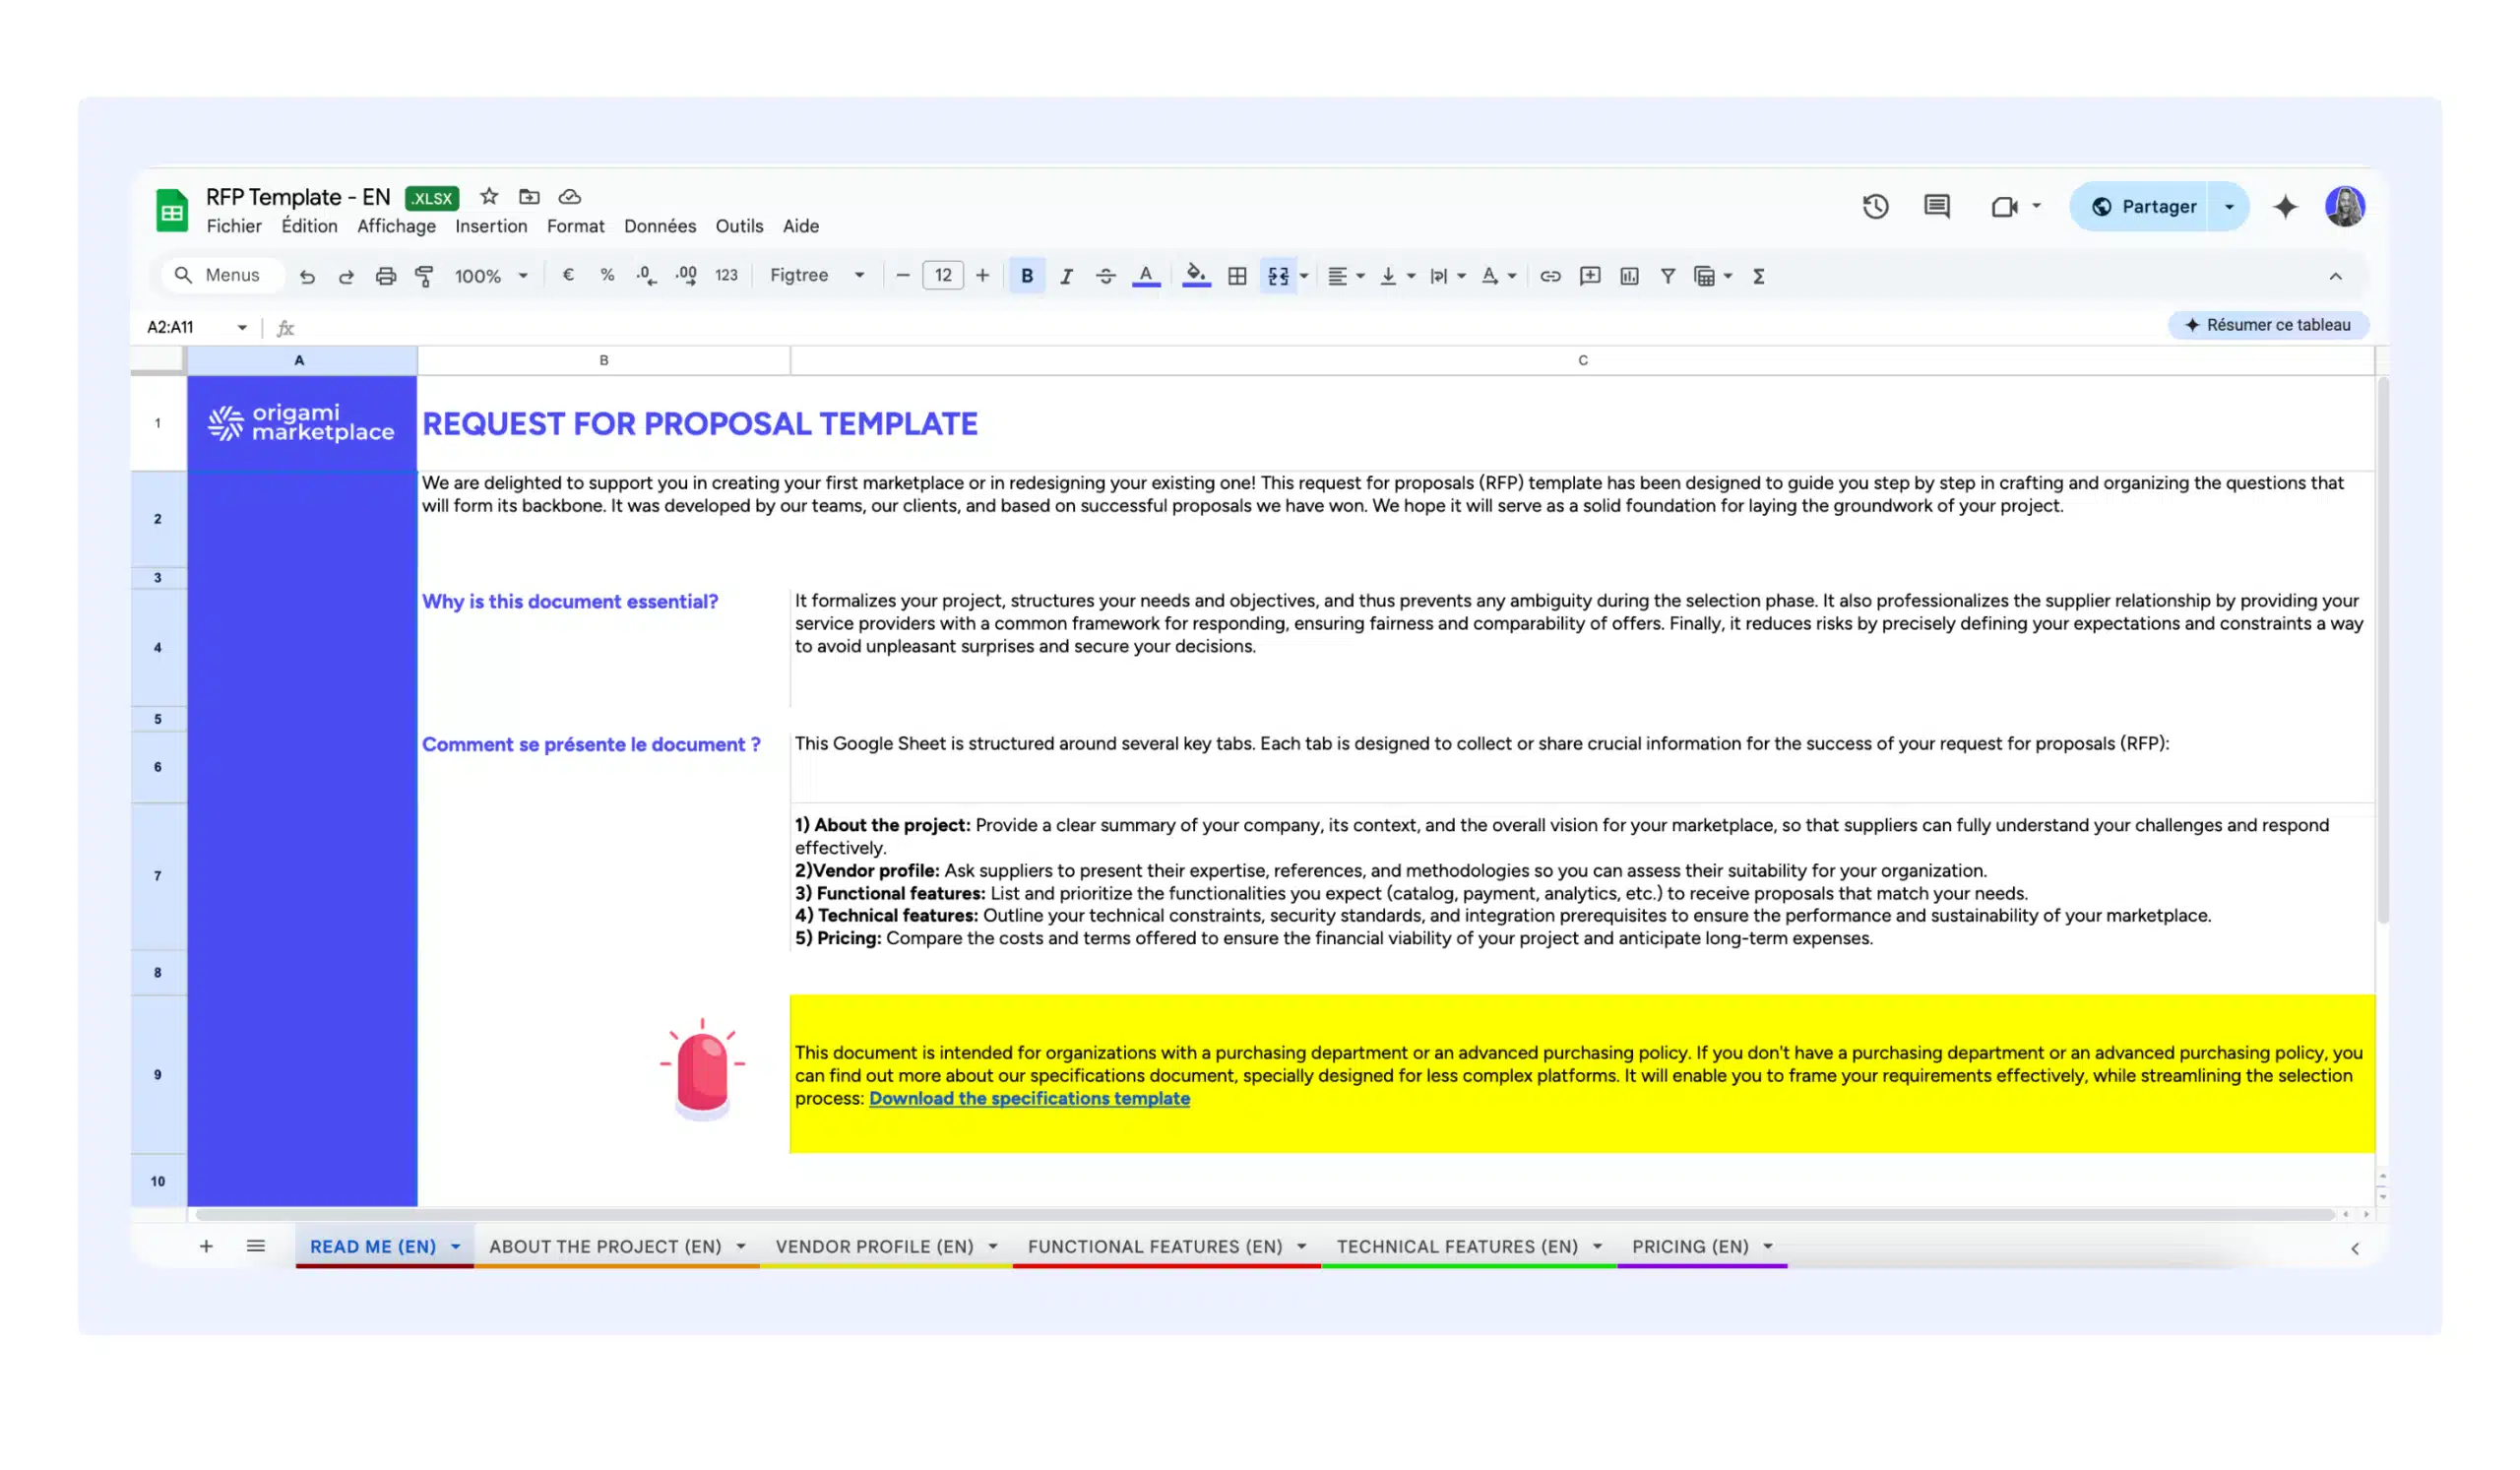The height and width of the screenshot is (1470, 2520).
Task: Create a filter with funnel icon
Action: pyautogui.click(x=1668, y=276)
